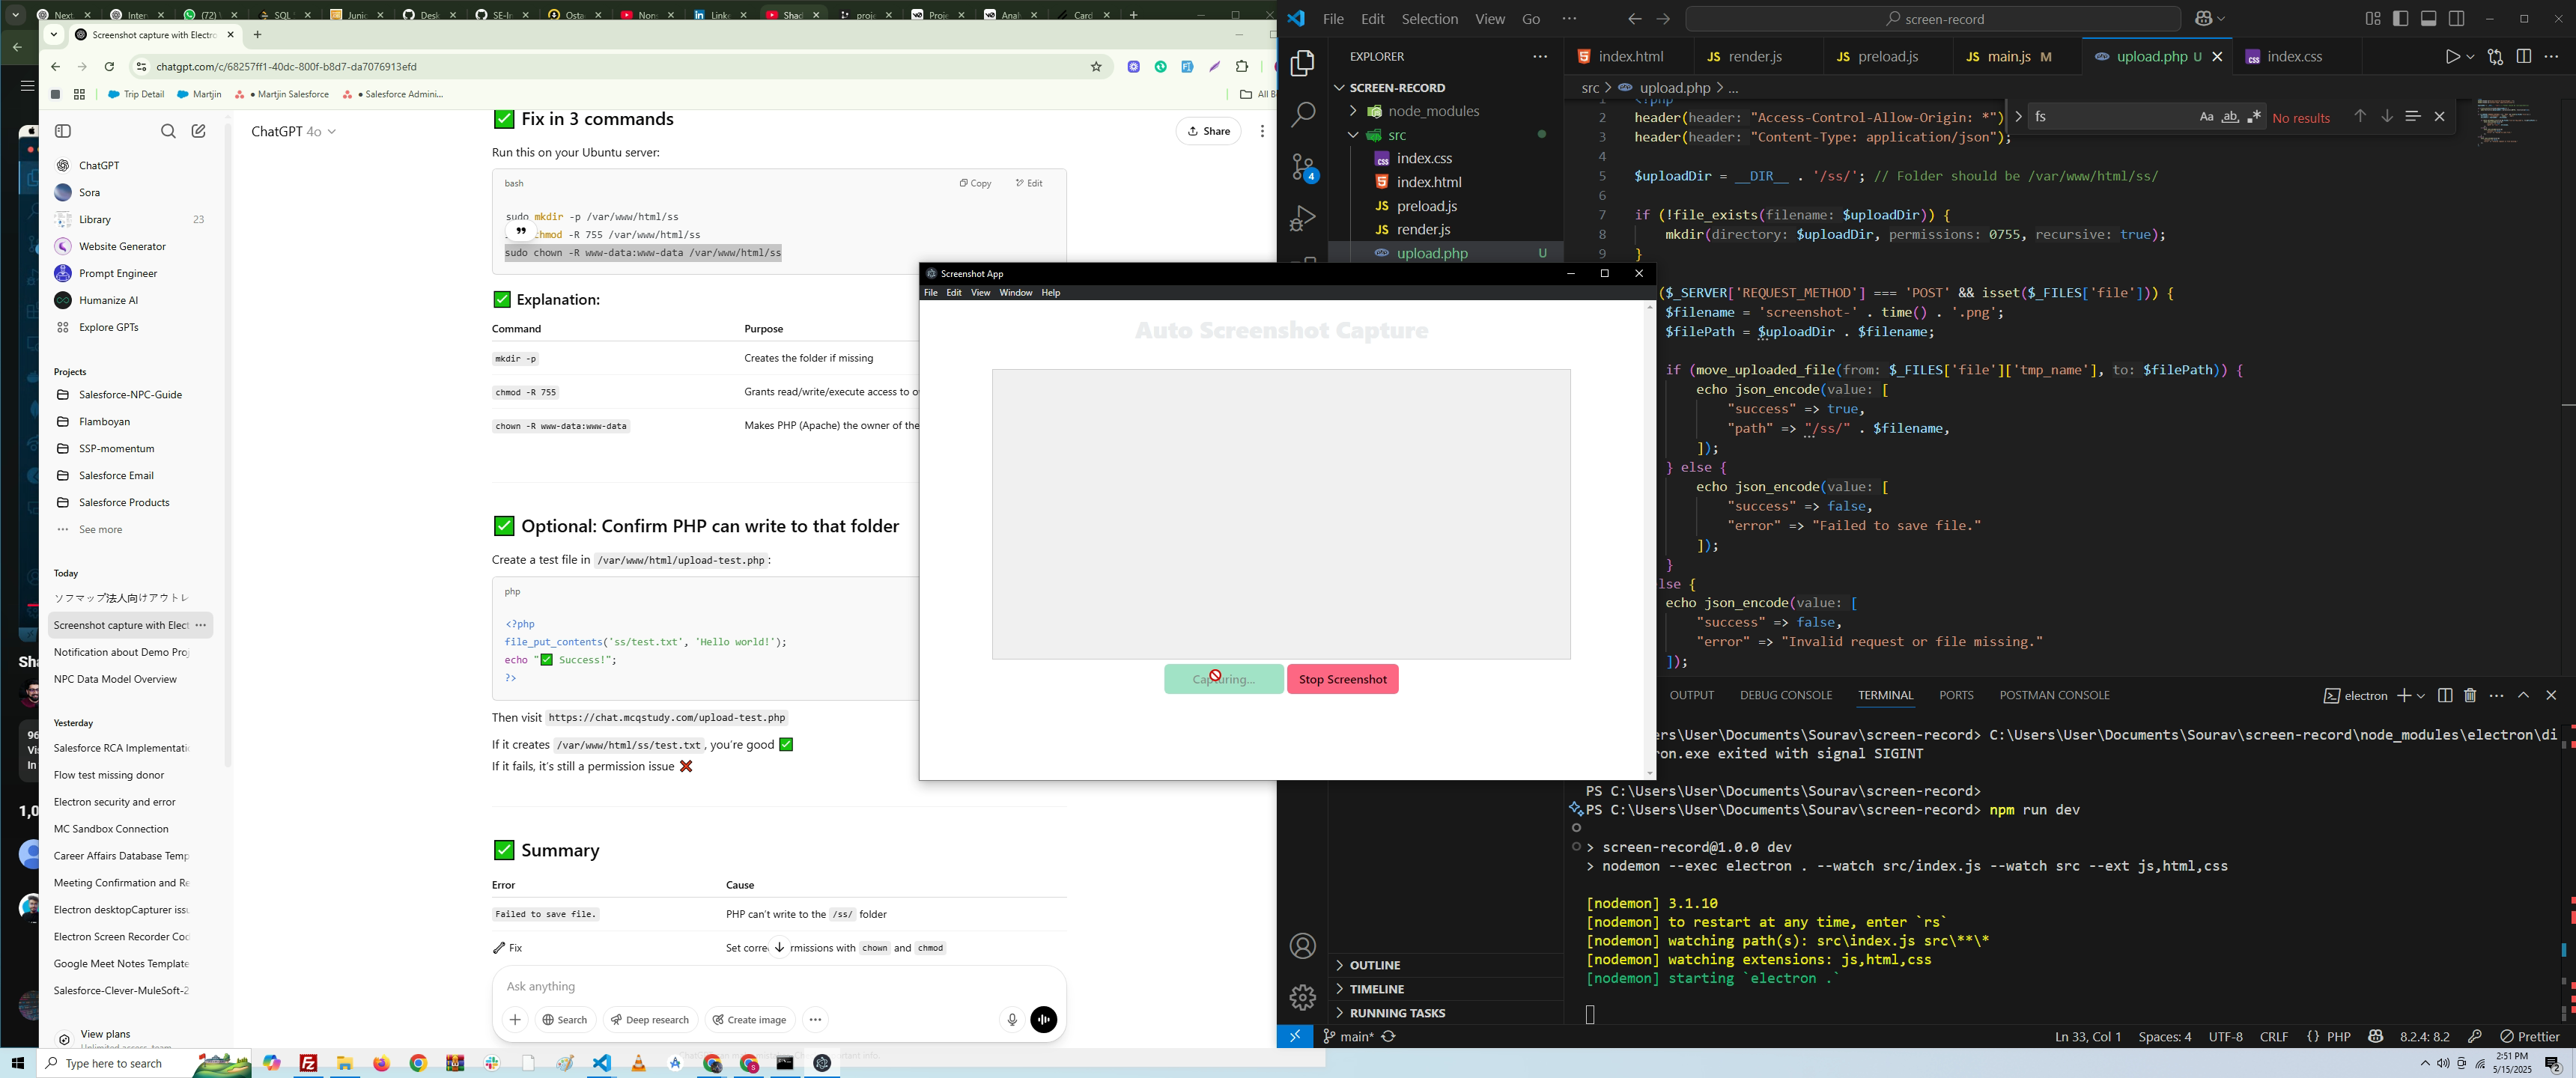Toggle Match Case in find widget
Screen dimensions: 2576x1078
(x=2206, y=117)
